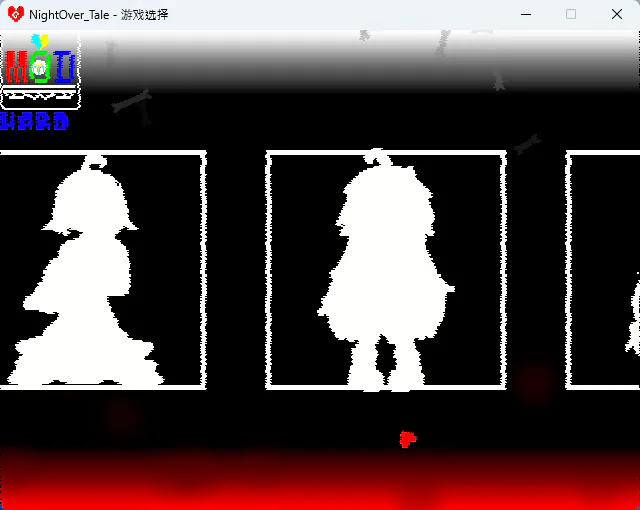Click the colorful MOD logo icon
The width and height of the screenshot is (640, 510).
[40, 71]
